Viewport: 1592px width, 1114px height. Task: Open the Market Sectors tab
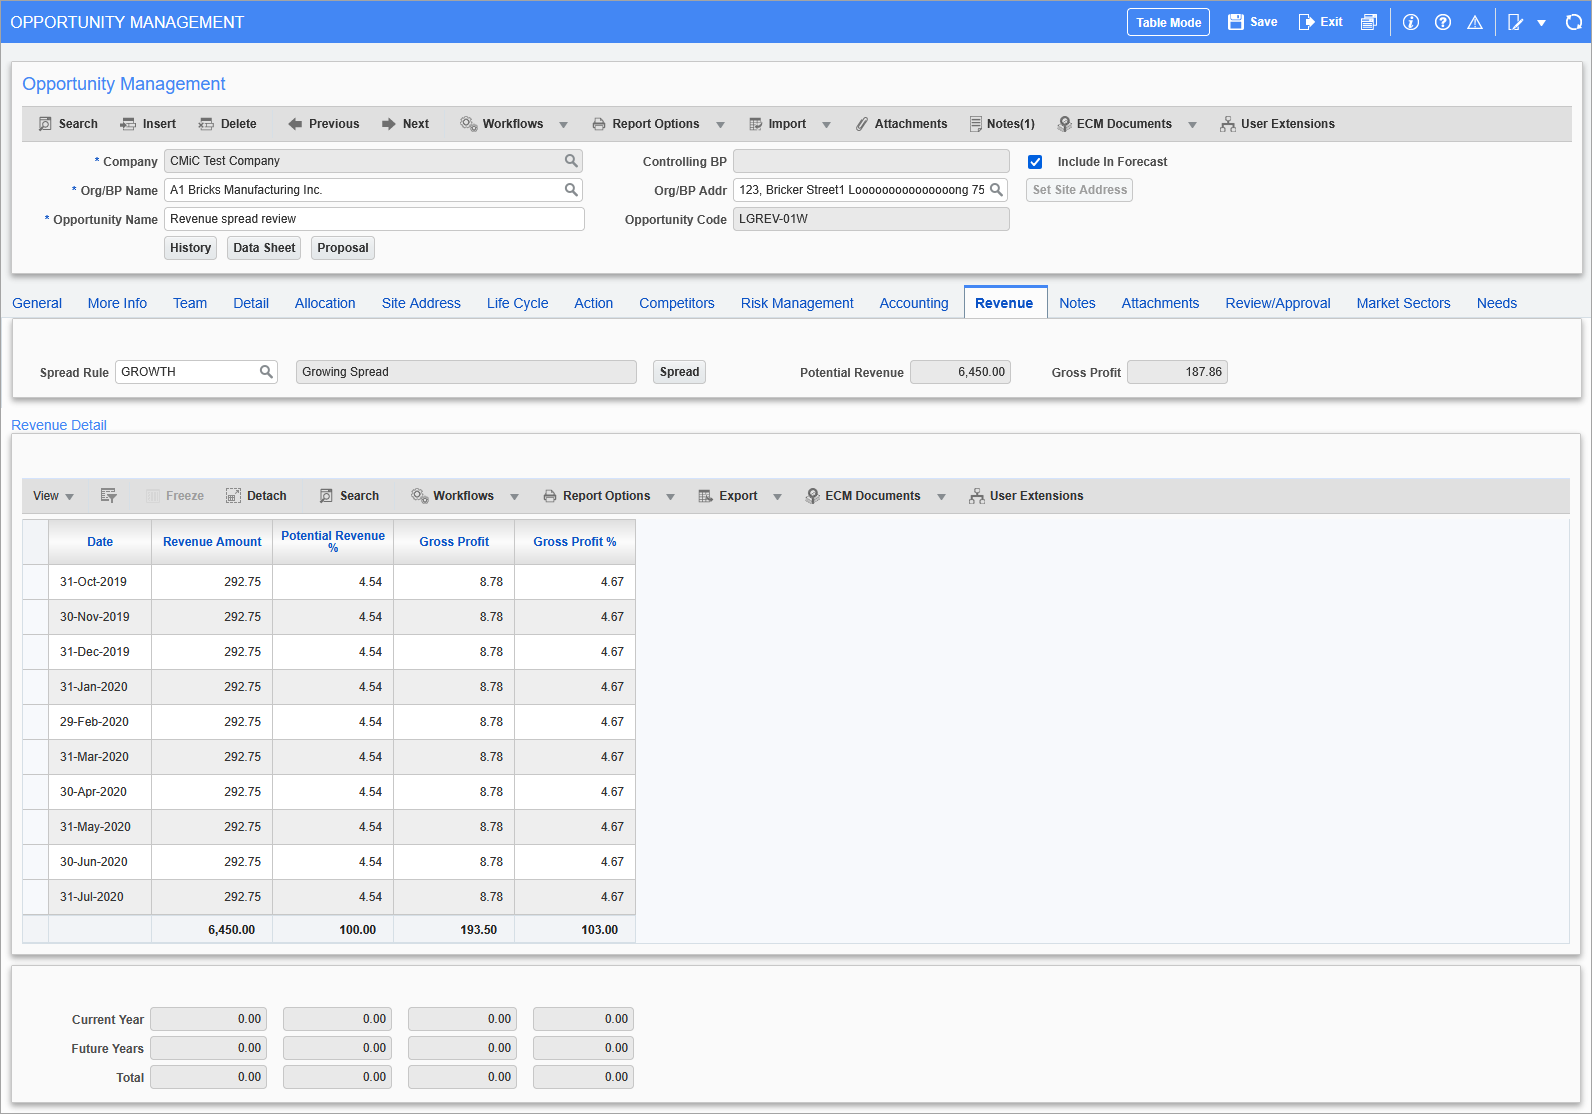(1403, 303)
